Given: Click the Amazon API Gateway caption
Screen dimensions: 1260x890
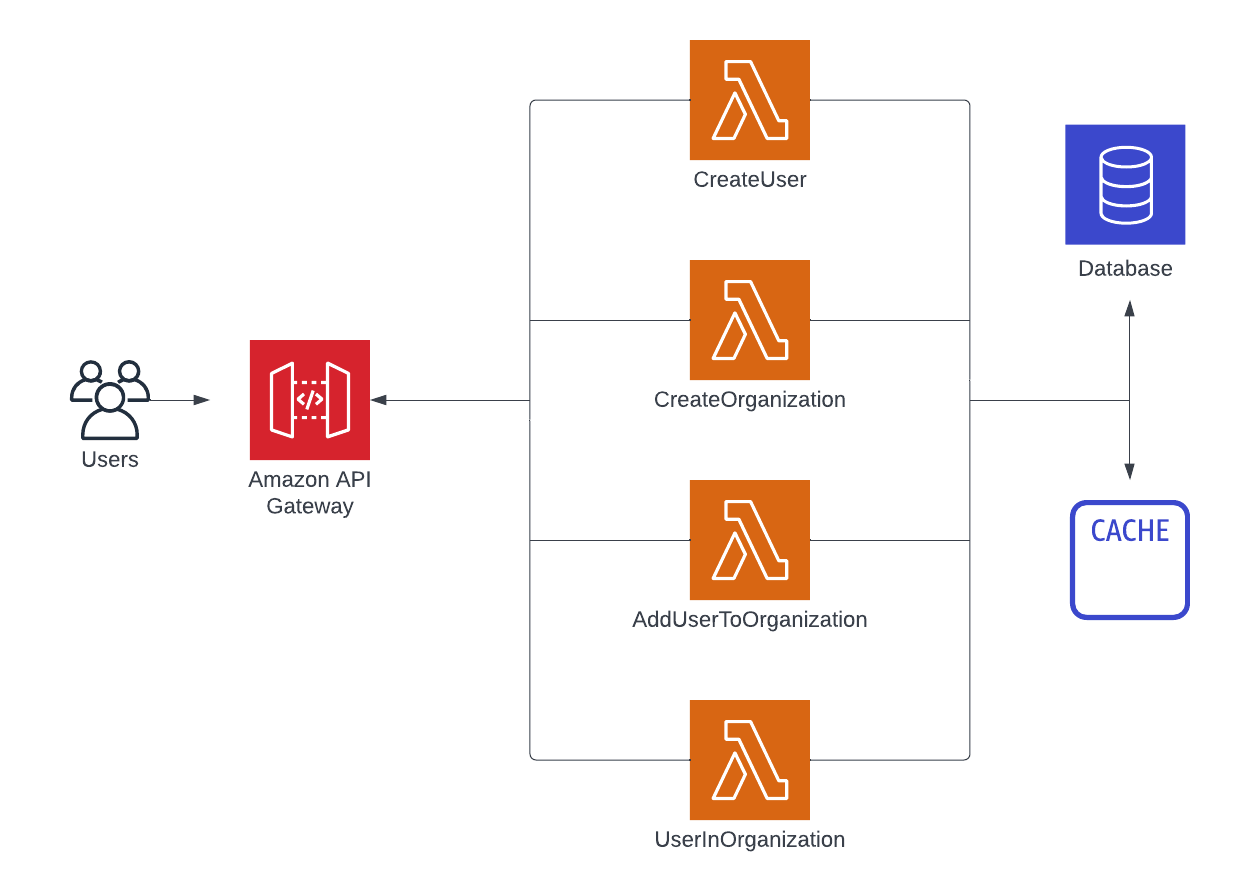Looking at the screenshot, I should [x=309, y=492].
